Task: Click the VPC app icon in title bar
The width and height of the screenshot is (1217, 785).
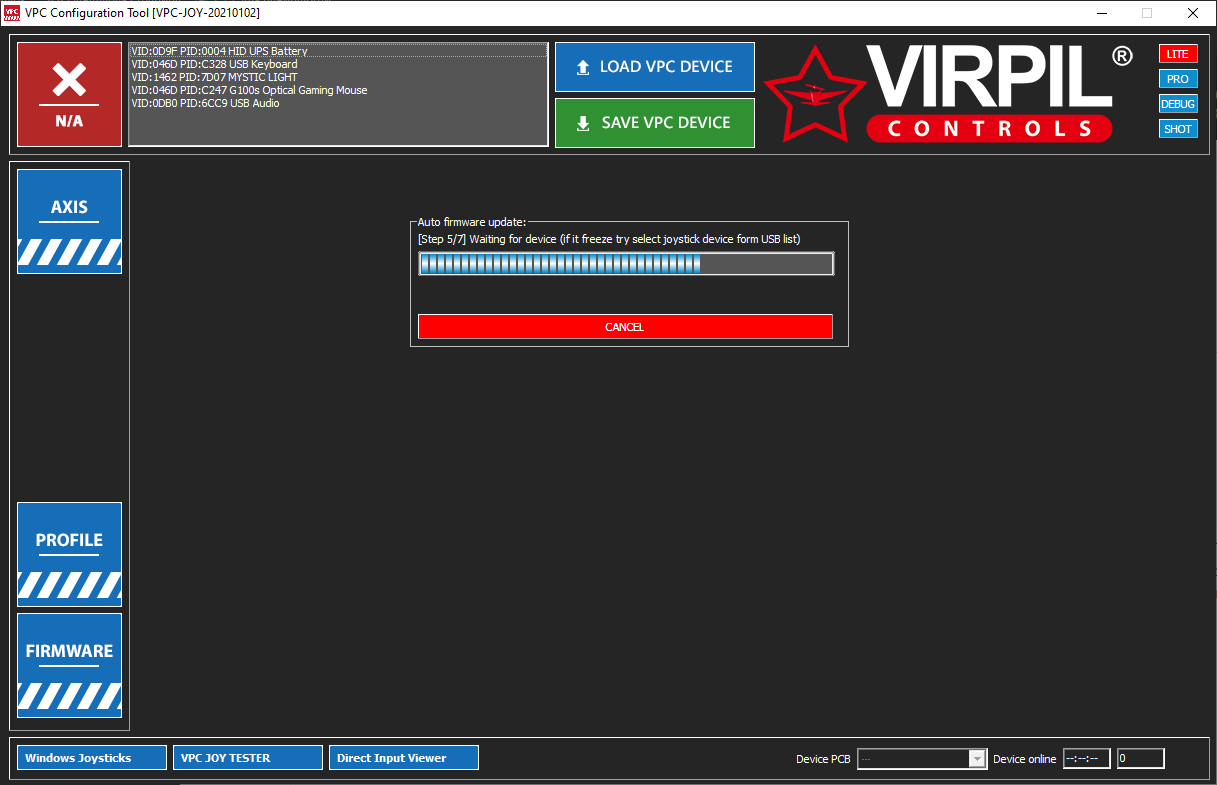Action: pos(11,13)
